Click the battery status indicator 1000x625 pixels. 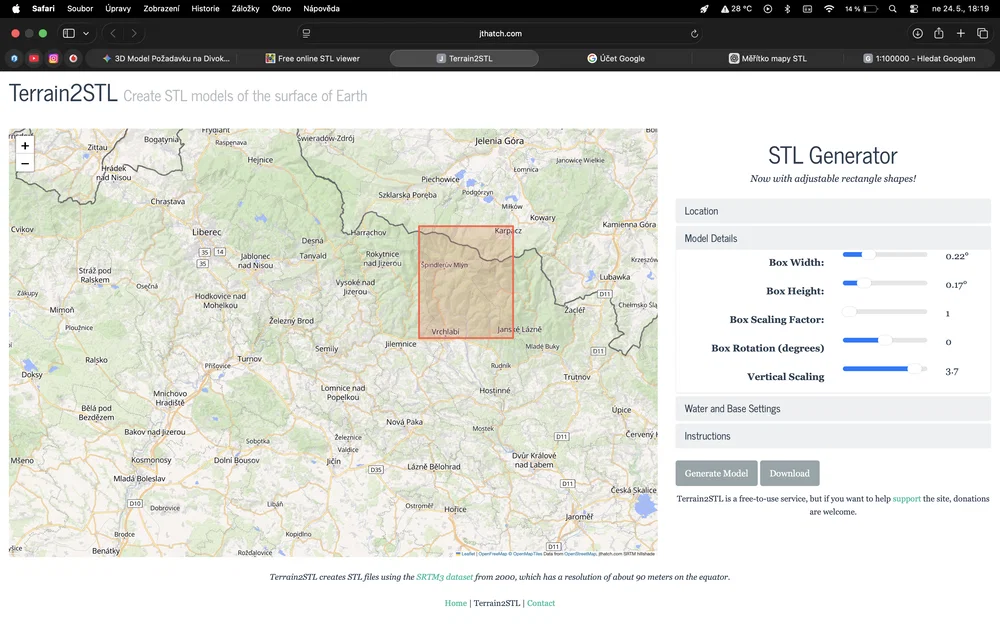[x=862, y=8]
